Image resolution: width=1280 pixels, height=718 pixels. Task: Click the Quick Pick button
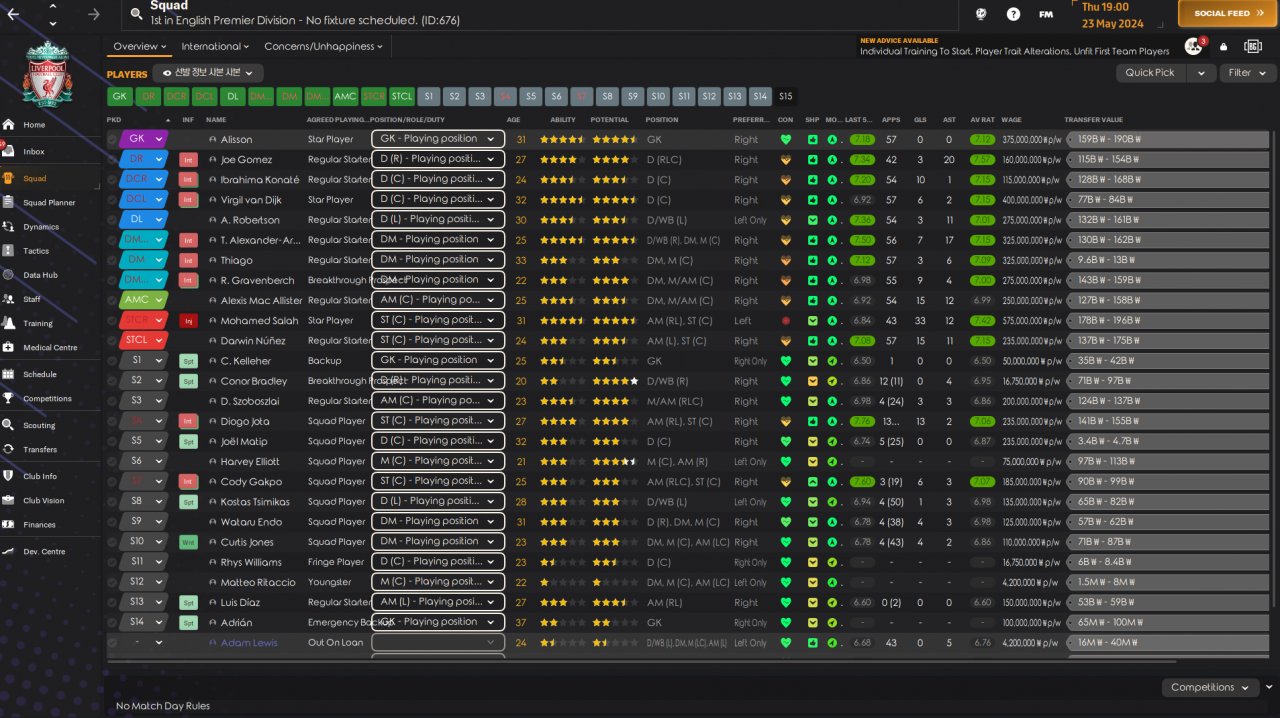pos(1151,73)
